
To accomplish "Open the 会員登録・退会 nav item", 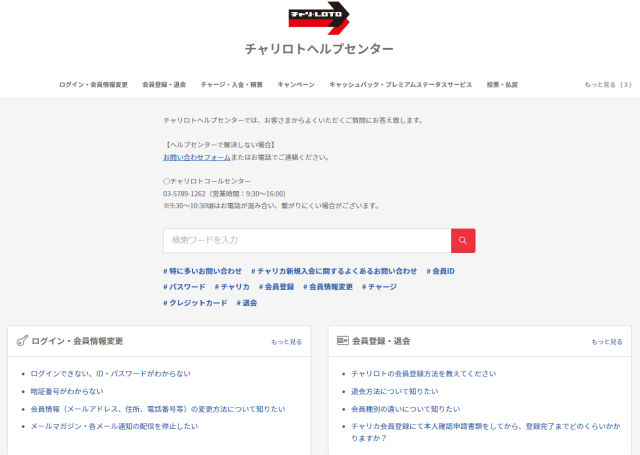I will click(x=164, y=84).
